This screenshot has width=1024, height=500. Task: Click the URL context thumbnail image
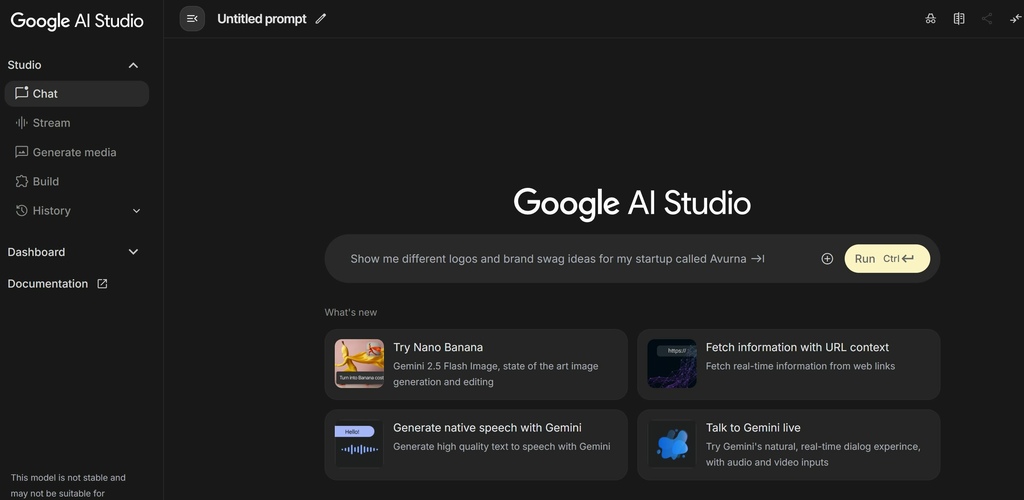click(672, 364)
